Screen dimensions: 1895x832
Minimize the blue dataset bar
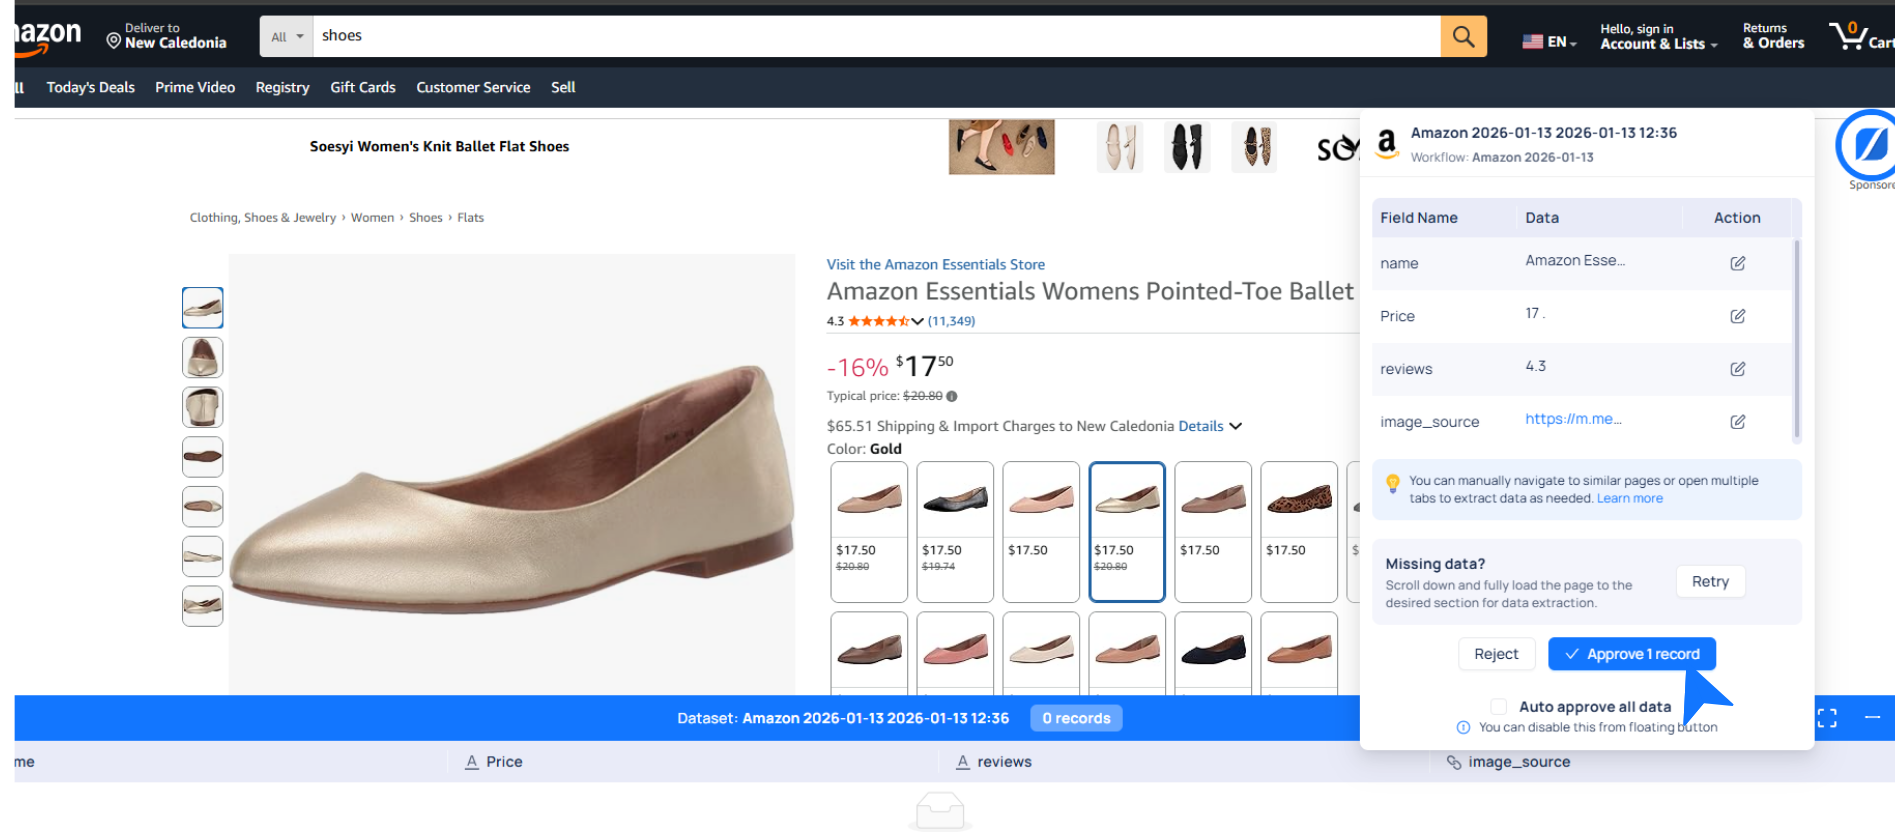pyautogui.click(x=1872, y=717)
